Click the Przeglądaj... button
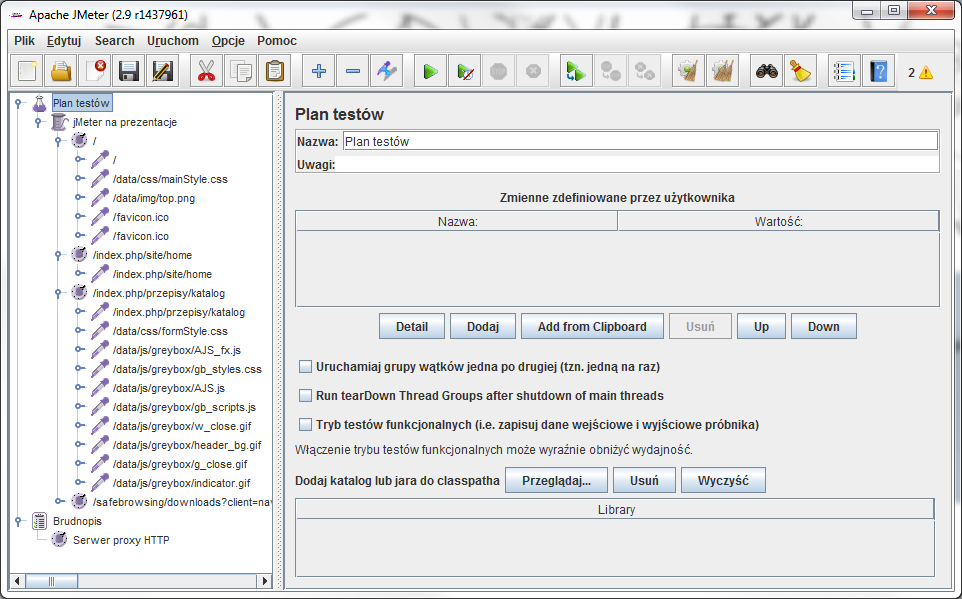Viewport: 962px width, 599px height. (556, 481)
